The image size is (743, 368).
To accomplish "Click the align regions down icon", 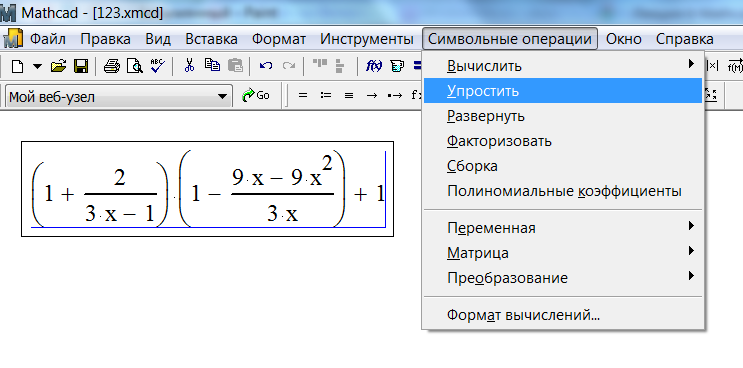I will tap(339, 66).
